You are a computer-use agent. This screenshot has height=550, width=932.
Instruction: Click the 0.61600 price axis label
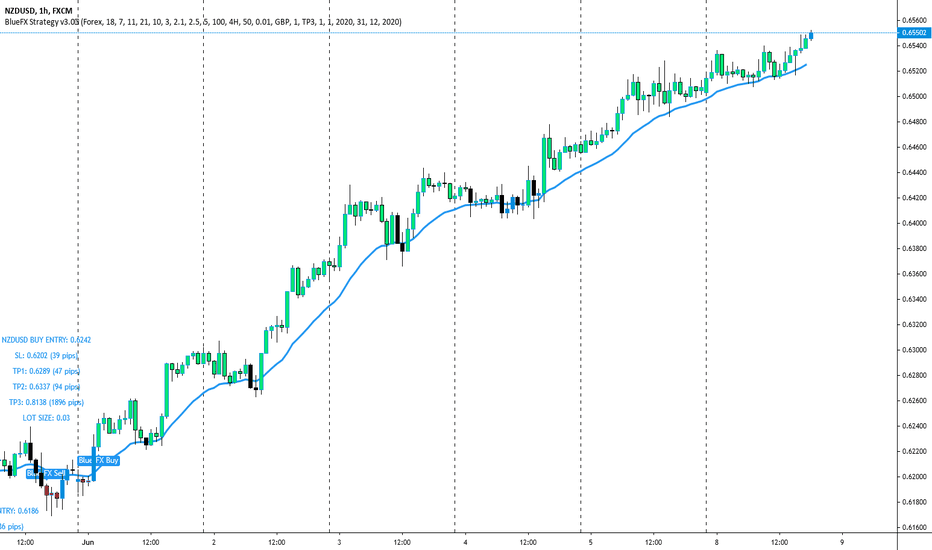coord(914,527)
